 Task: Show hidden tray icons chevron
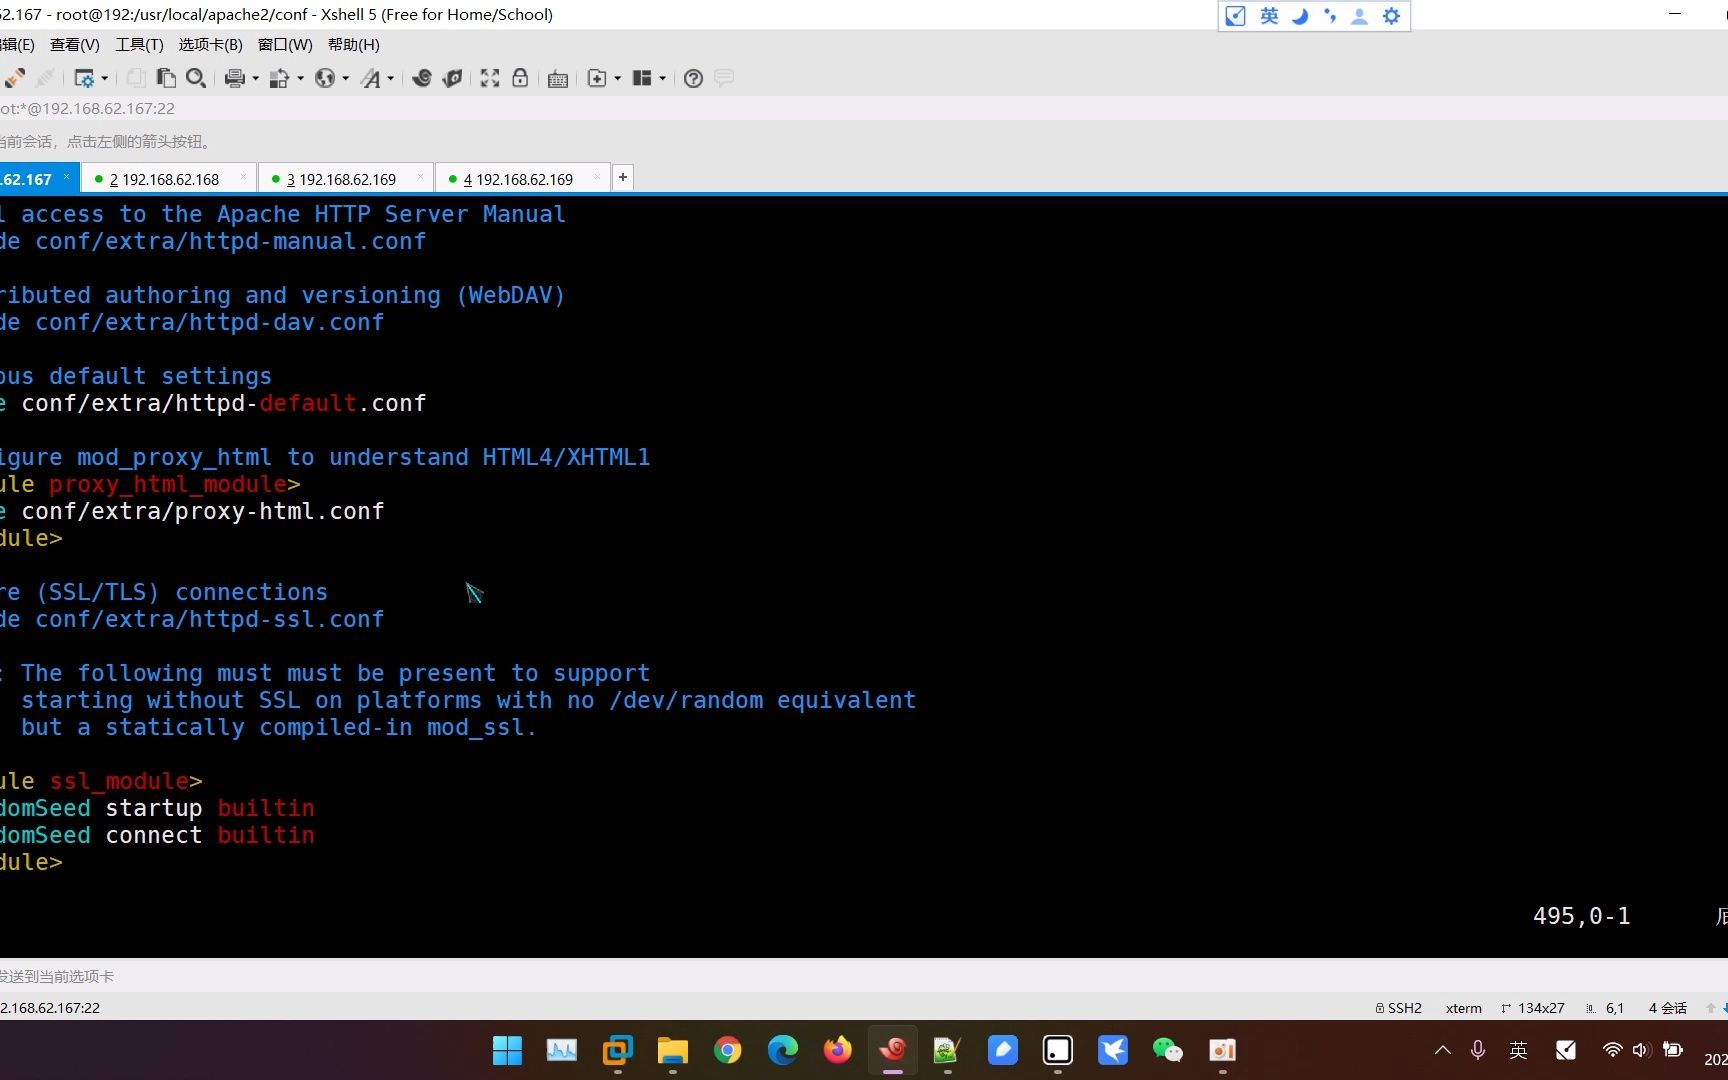coord(1442,1050)
